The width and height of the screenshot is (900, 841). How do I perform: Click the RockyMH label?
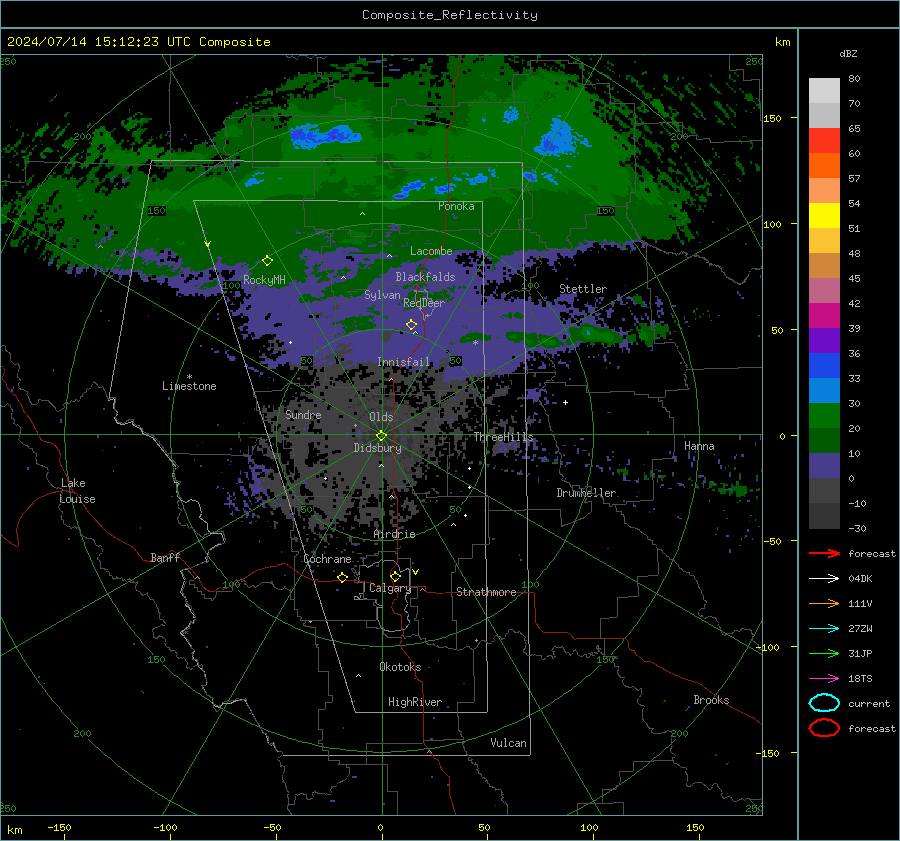(x=264, y=280)
